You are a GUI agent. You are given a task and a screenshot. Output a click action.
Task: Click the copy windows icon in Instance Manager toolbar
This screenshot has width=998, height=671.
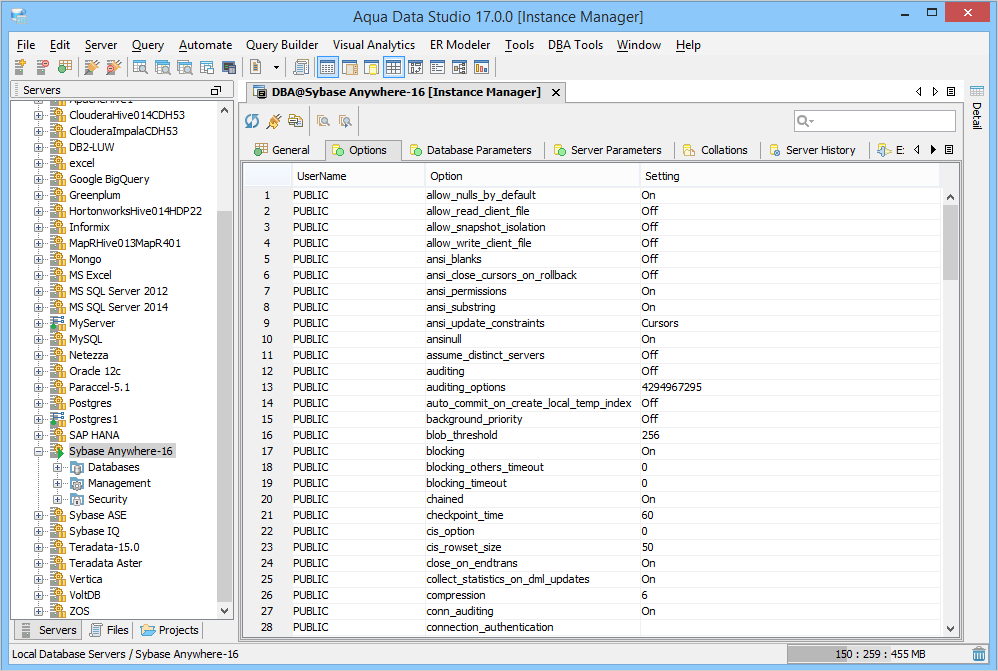[295, 121]
